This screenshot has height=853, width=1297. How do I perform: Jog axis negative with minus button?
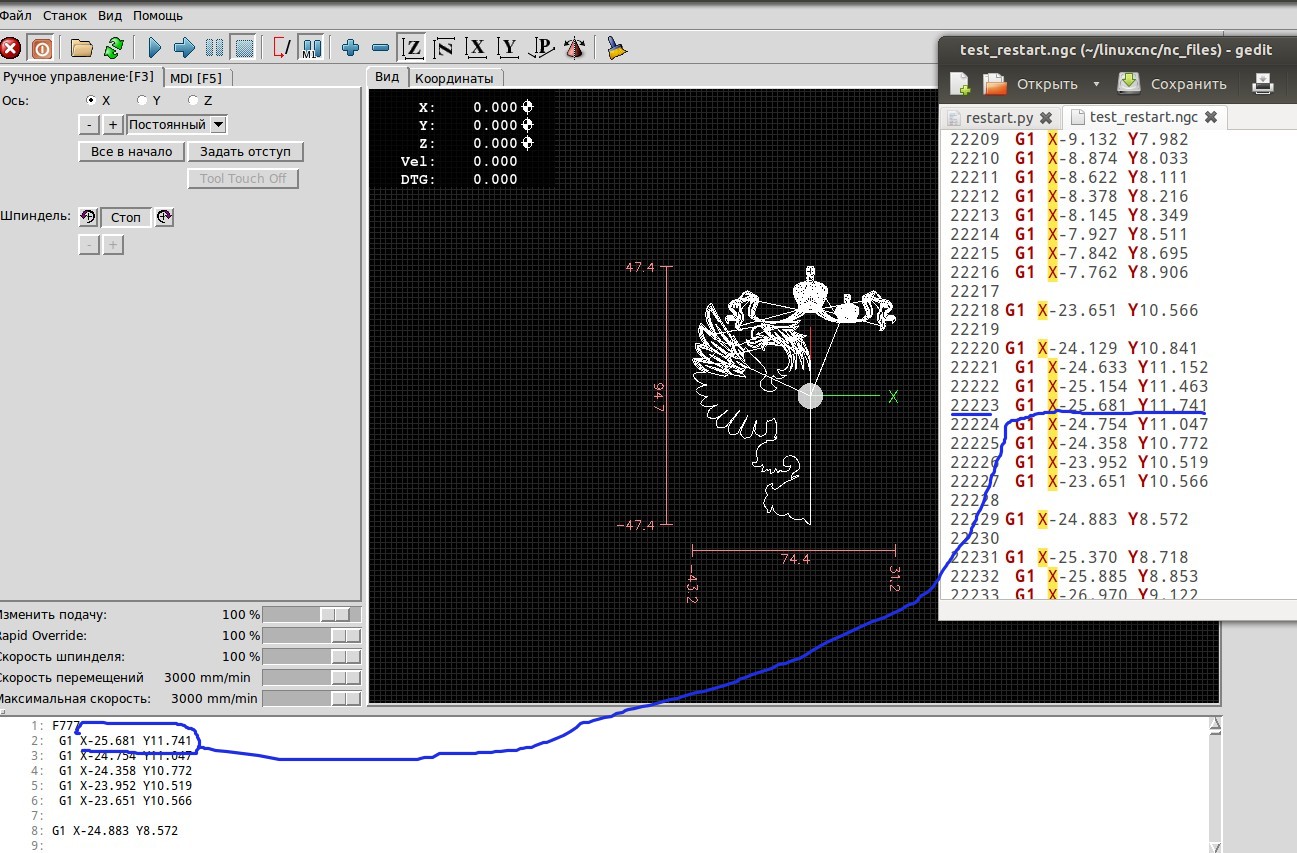click(x=89, y=125)
